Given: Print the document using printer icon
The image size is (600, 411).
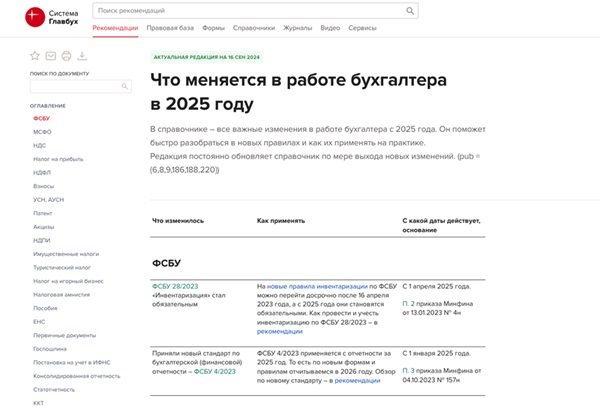Looking at the screenshot, I should pos(66,56).
